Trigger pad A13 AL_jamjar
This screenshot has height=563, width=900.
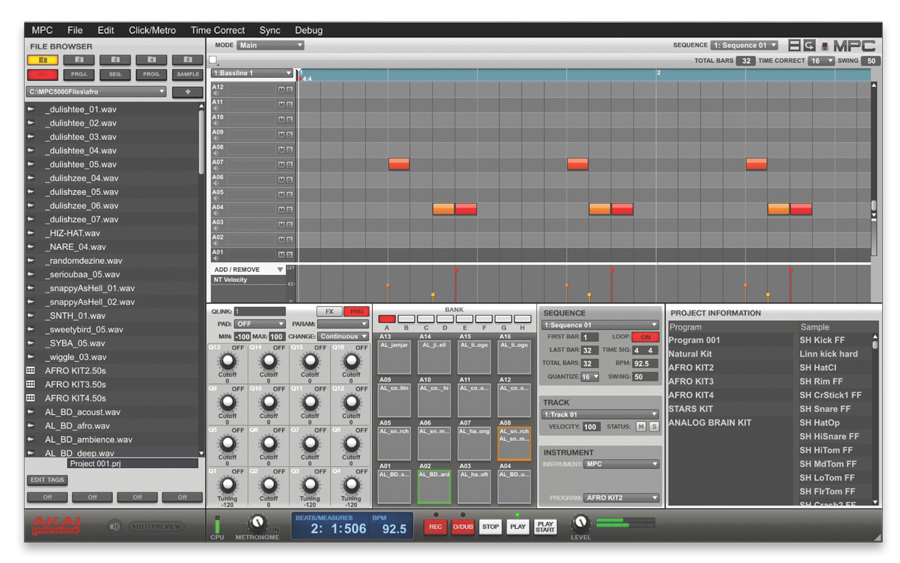coord(394,357)
